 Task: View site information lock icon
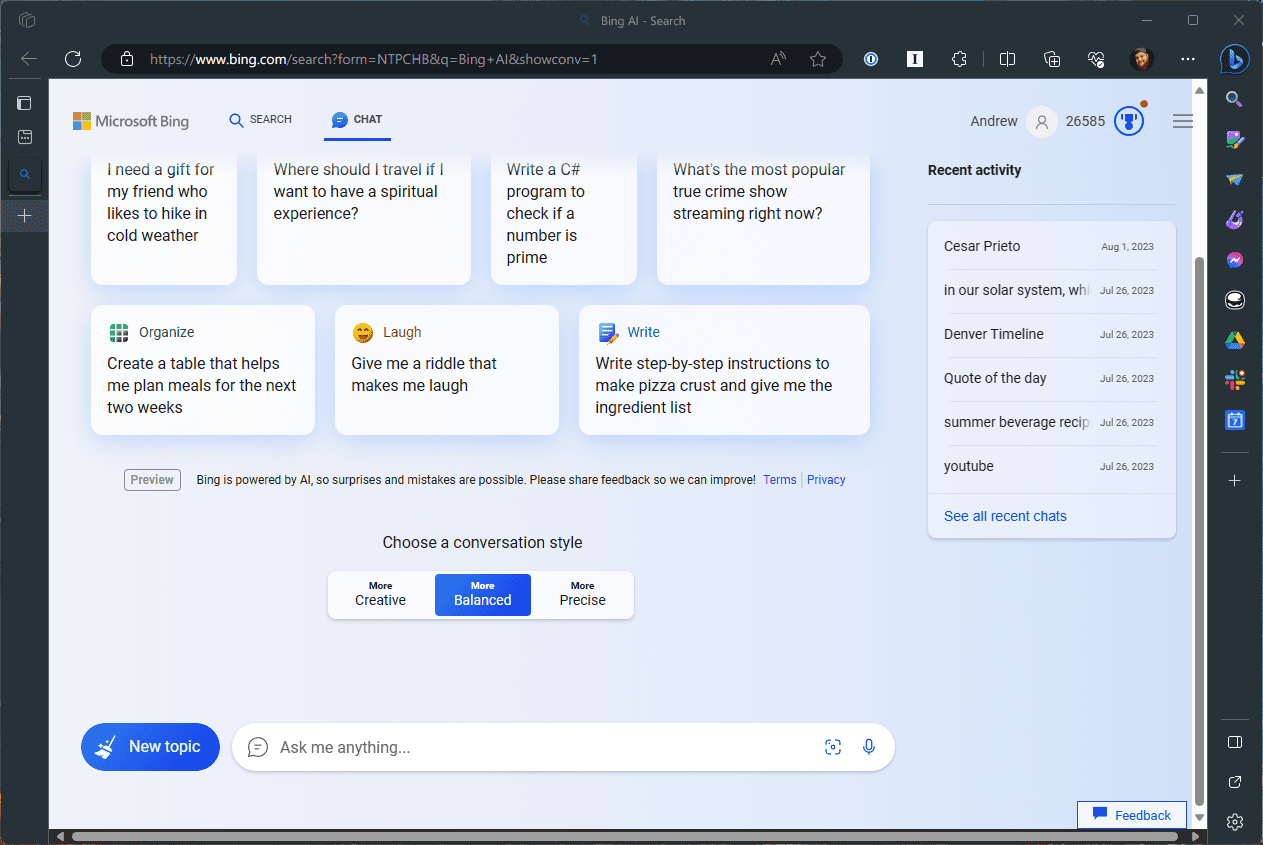click(x=127, y=59)
